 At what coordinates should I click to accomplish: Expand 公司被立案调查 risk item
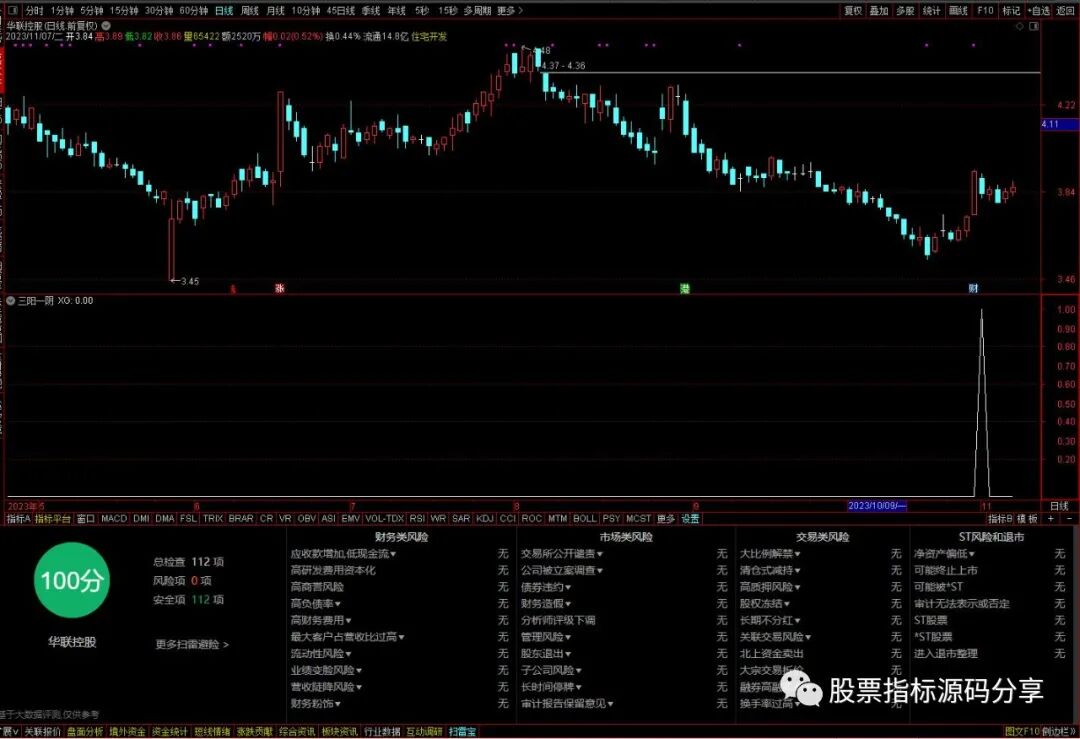[561, 570]
